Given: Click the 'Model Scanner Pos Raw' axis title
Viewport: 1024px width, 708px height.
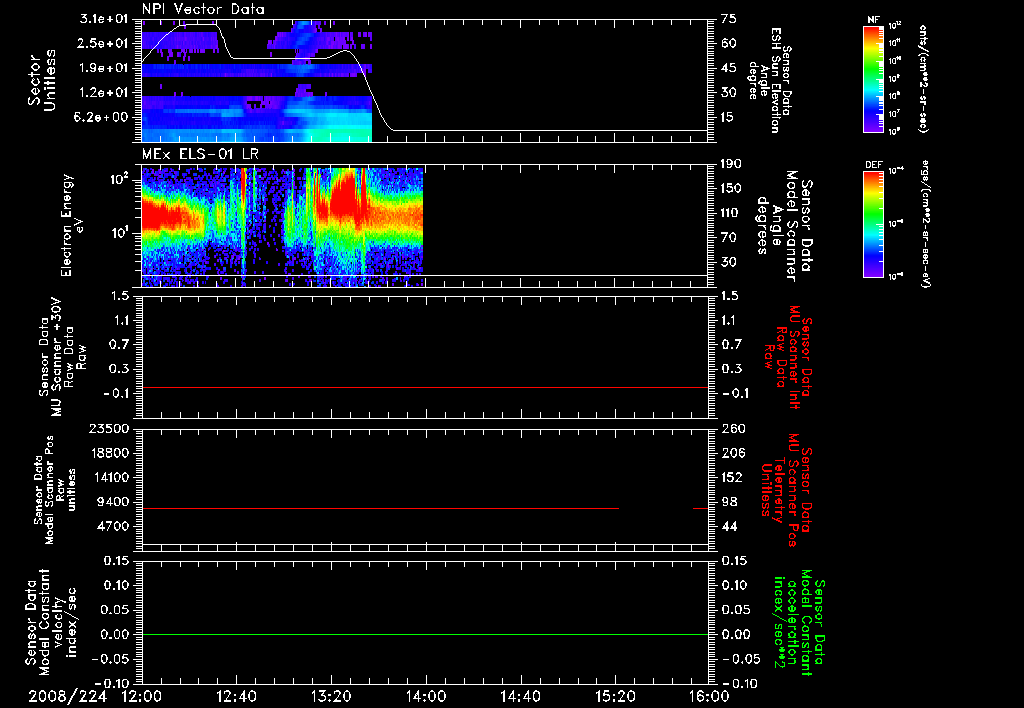Looking at the screenshot, I should 55,490.
